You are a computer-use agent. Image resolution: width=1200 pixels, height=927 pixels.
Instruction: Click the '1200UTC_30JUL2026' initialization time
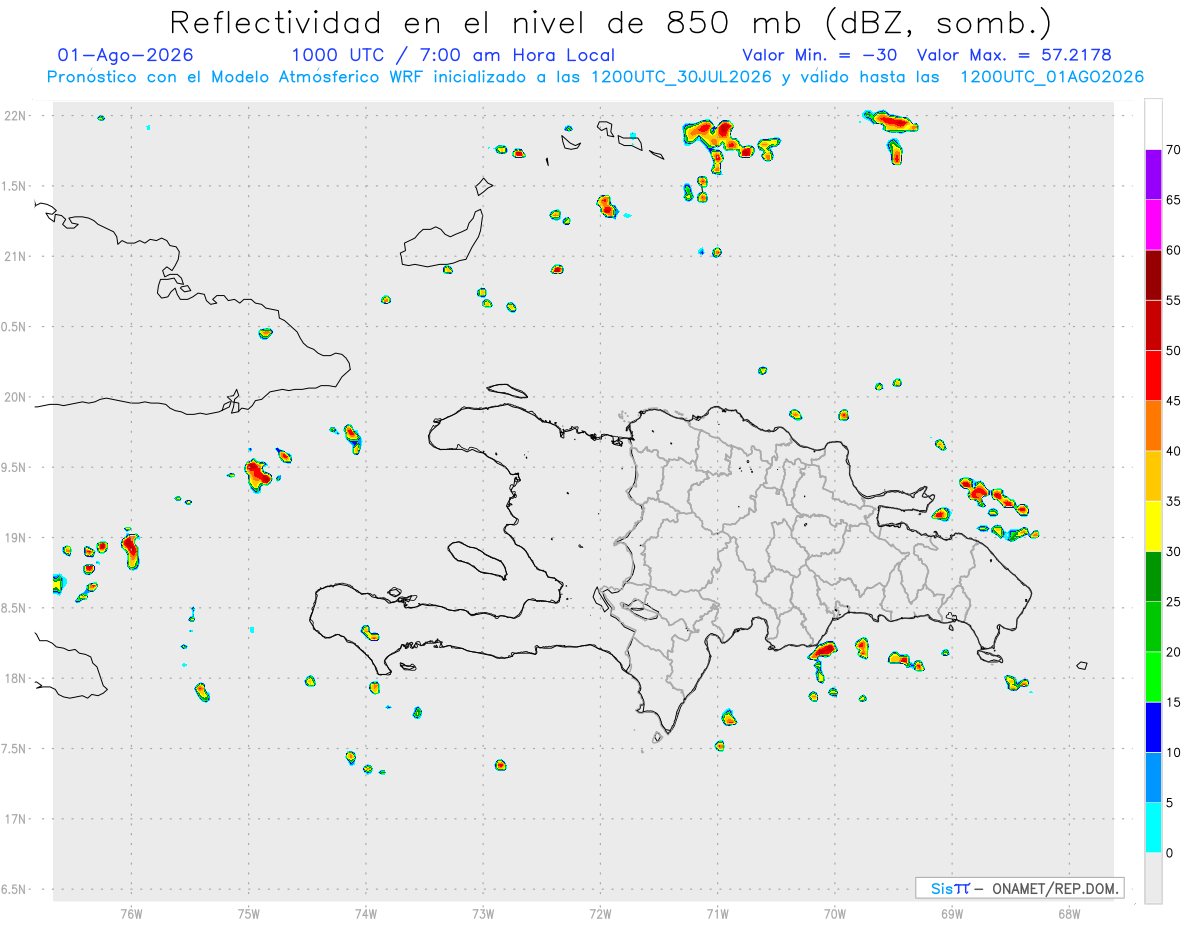pos(681,77)
